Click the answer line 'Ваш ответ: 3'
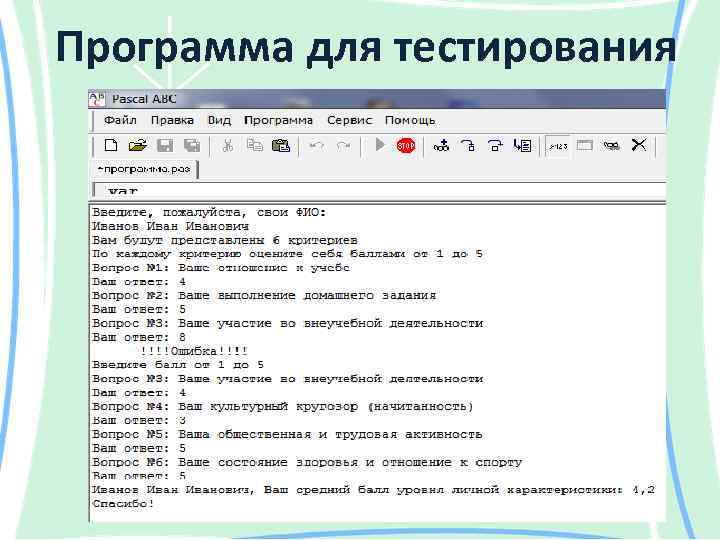Screen dimensions: 720x540 tap(139, 421)
